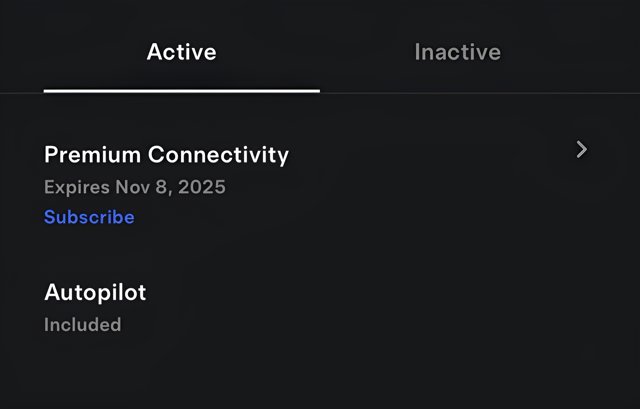The image size is (640, 409).
Task: Open Premium Connectivity details via chevron arrow
Action: pyautogui.click(x=582, y=150)
